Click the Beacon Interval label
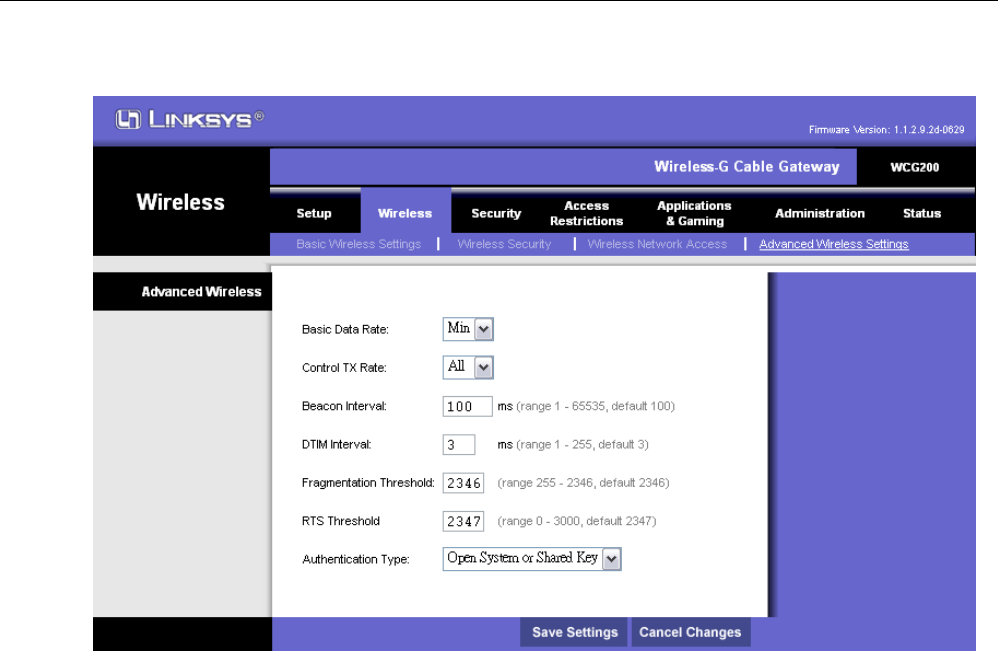The height and width of the screenshot is (651, 998). [x=344, y=406]
